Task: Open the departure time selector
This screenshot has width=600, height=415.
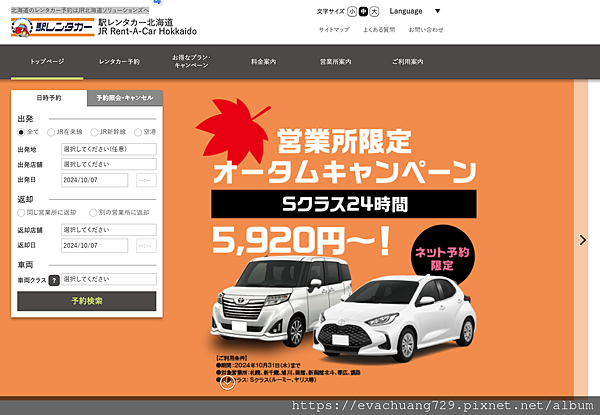Action: click(146, 180)
